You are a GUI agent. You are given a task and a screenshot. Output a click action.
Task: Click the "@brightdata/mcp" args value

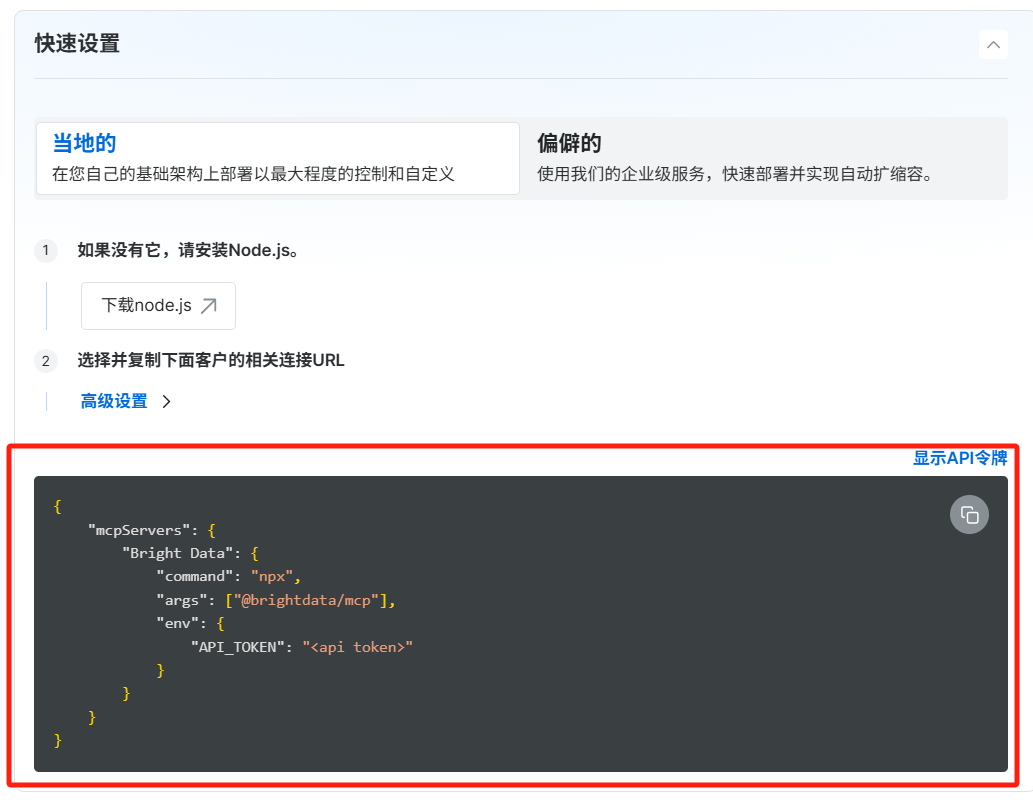[x=306, y=600]
